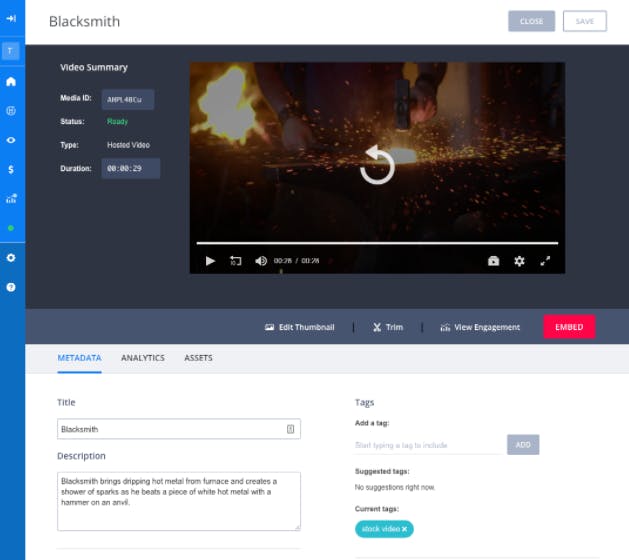Viewport: 629px width, 560px height.
Task: Click the red EMBED button
Action: coord(569,327)
